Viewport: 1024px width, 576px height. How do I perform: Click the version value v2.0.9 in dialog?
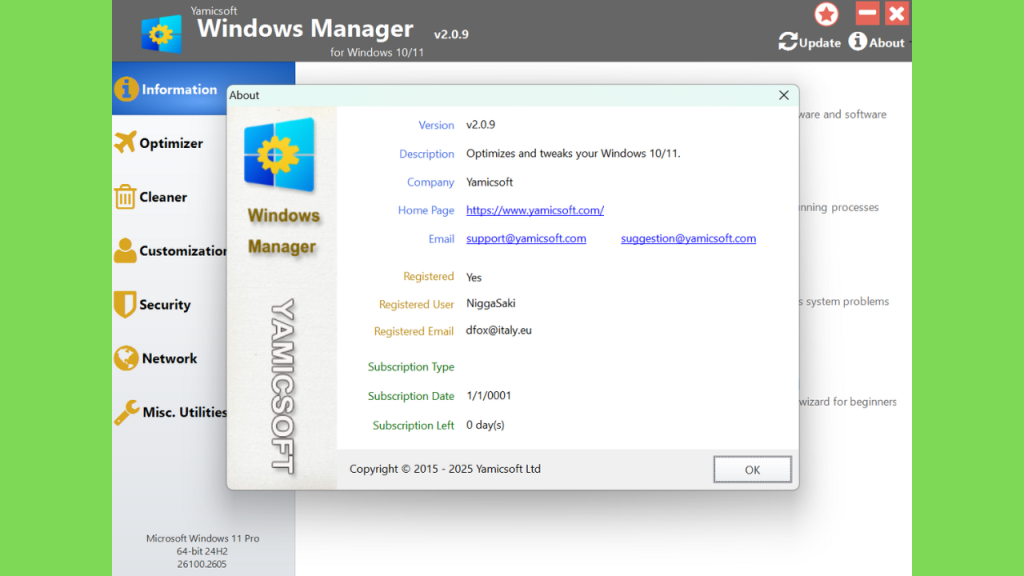point(481,125)
